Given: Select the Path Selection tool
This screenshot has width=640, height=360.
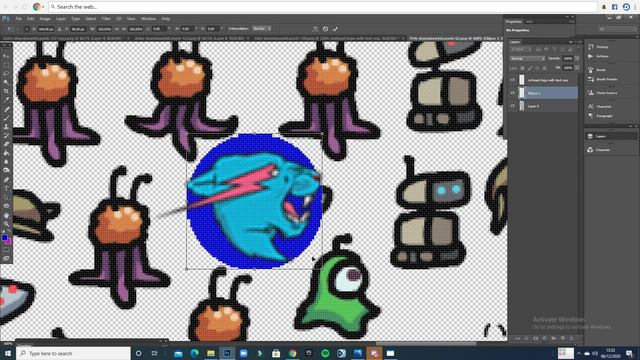Looking at the screenshot, I should (x=6, y=197).
